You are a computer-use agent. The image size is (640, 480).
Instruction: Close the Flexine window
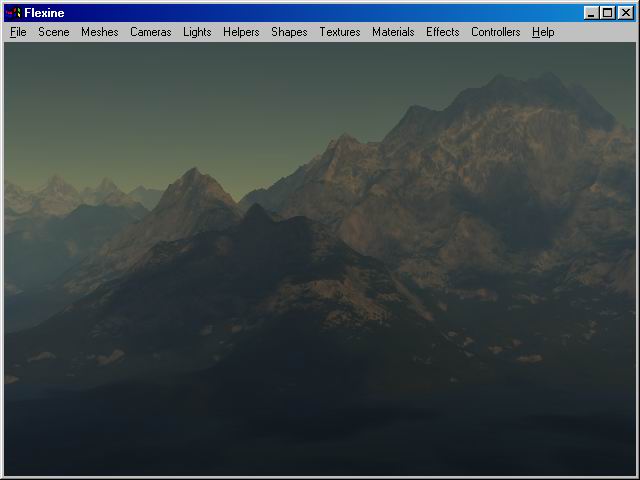click(626, 13)
